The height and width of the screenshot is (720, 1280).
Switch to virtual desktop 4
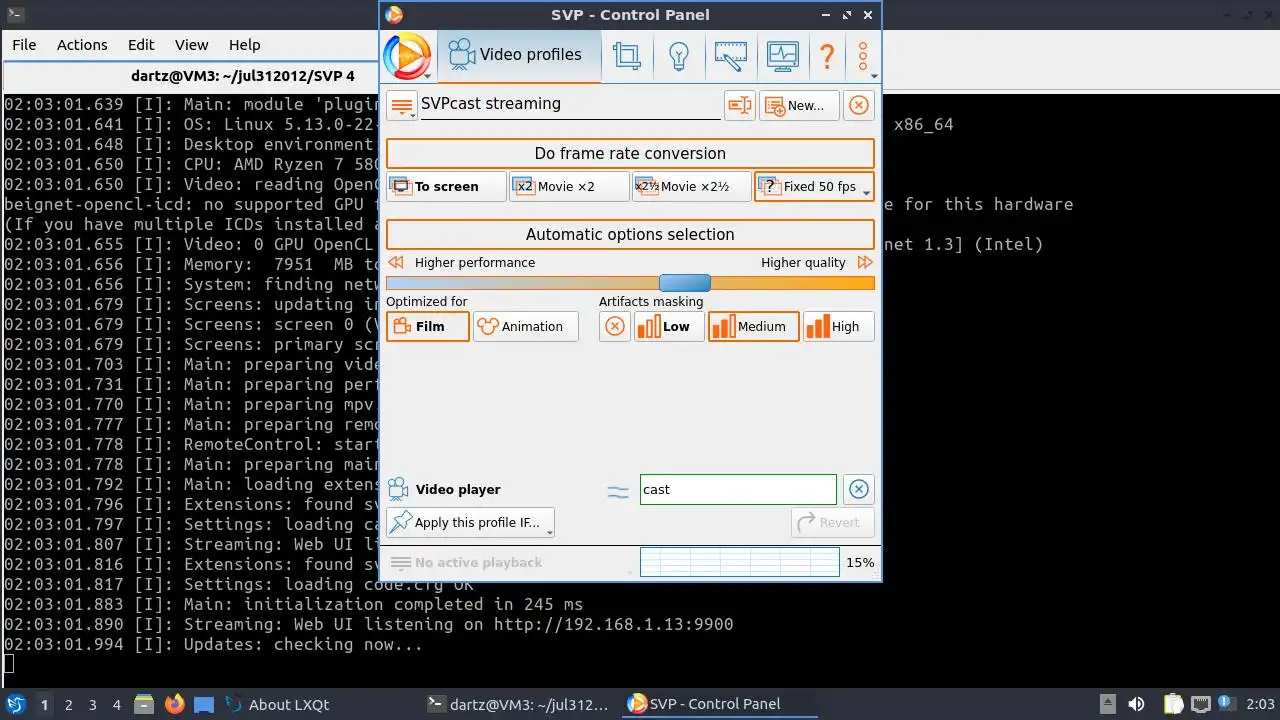[116, 705]
